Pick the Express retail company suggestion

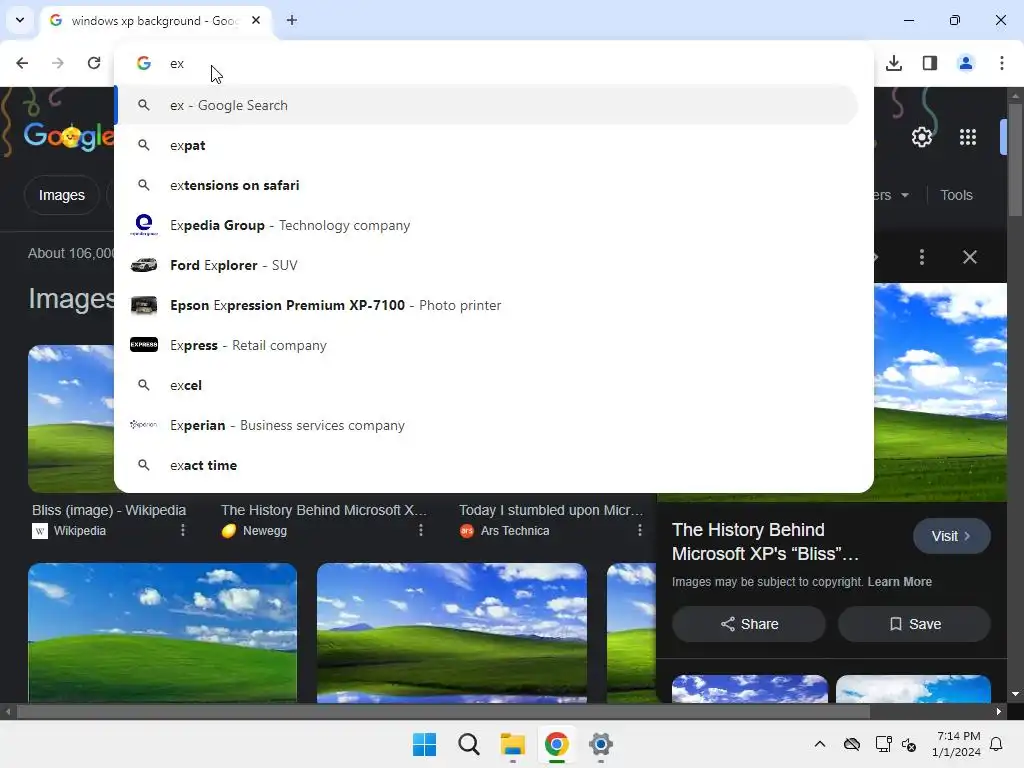pyautogui.click(x=487, y=345)
